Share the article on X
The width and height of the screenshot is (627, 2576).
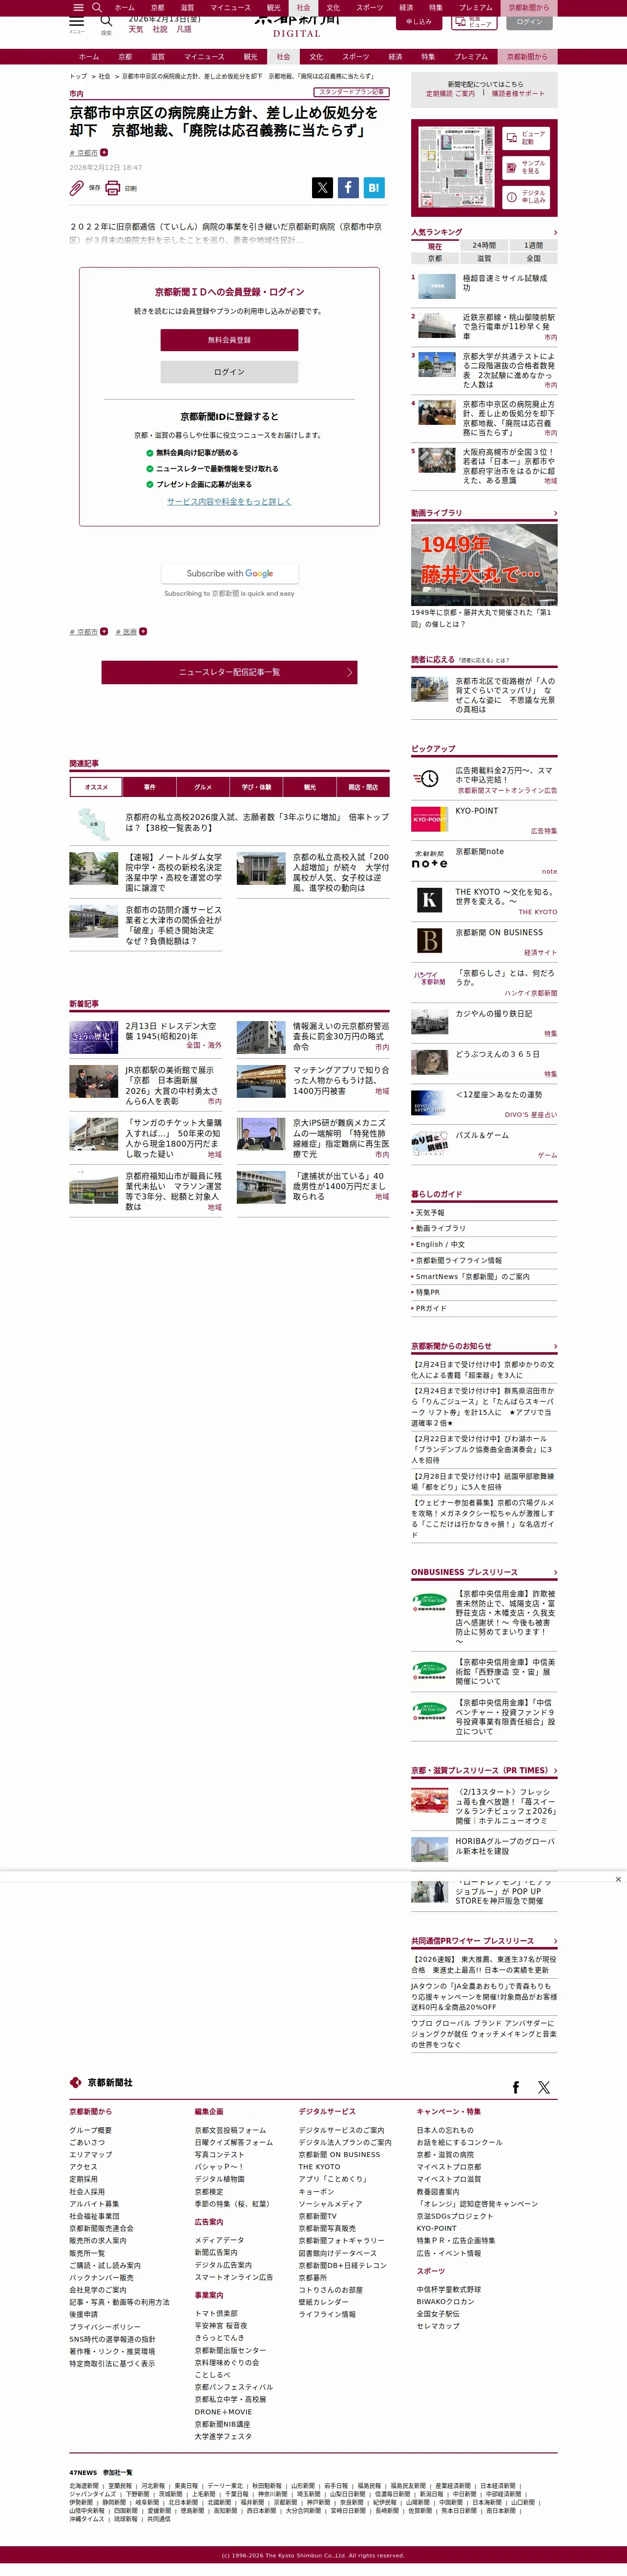[322, 187]
